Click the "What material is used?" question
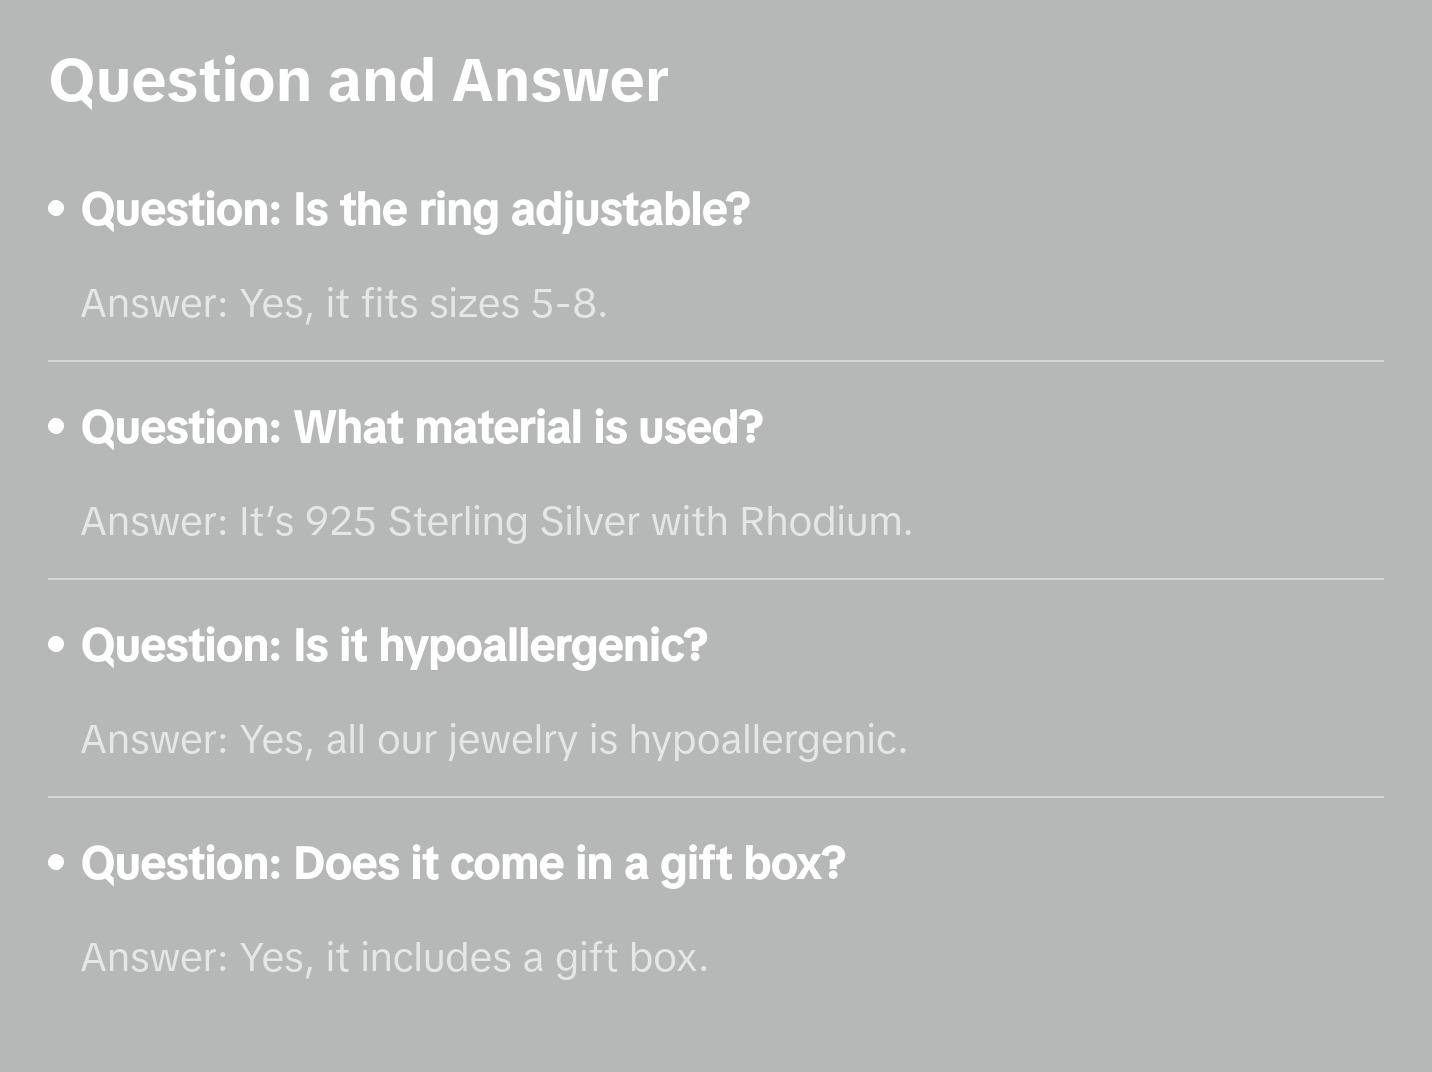The width and height of the screenshot is (1432, 1072). (421, 428)
